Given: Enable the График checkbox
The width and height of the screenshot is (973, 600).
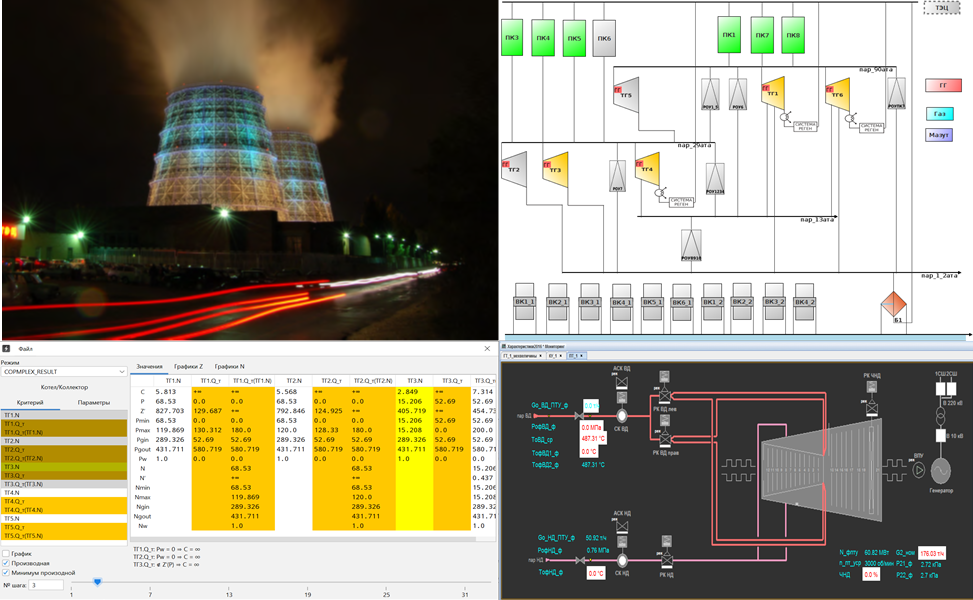Looking at the screenshot, I should coord(7,553).
